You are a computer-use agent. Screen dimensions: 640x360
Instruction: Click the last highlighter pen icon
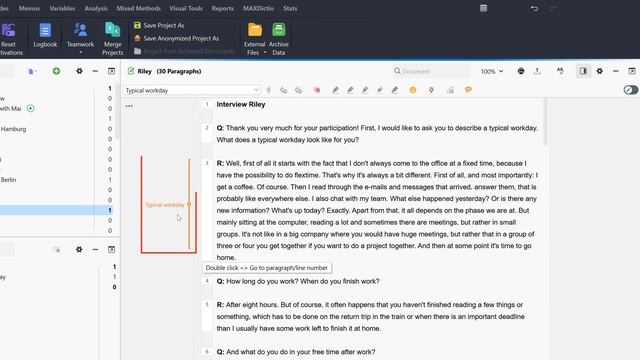394,90
